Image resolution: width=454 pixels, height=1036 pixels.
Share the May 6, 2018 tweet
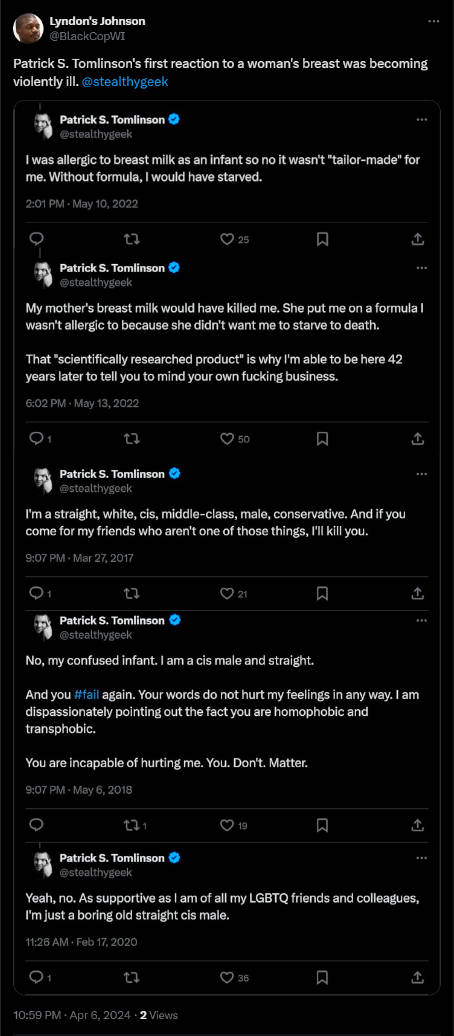coord(417,825)
